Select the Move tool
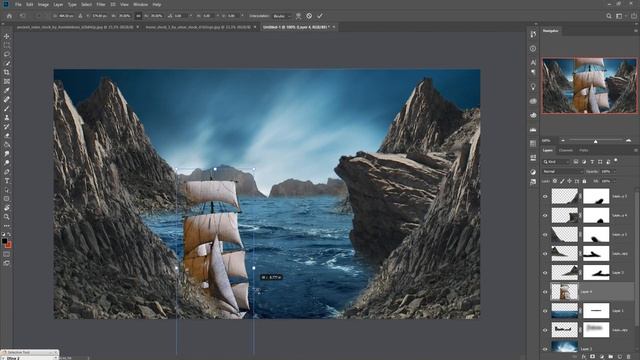Screen dimensions: 640x360 point(7,36)
